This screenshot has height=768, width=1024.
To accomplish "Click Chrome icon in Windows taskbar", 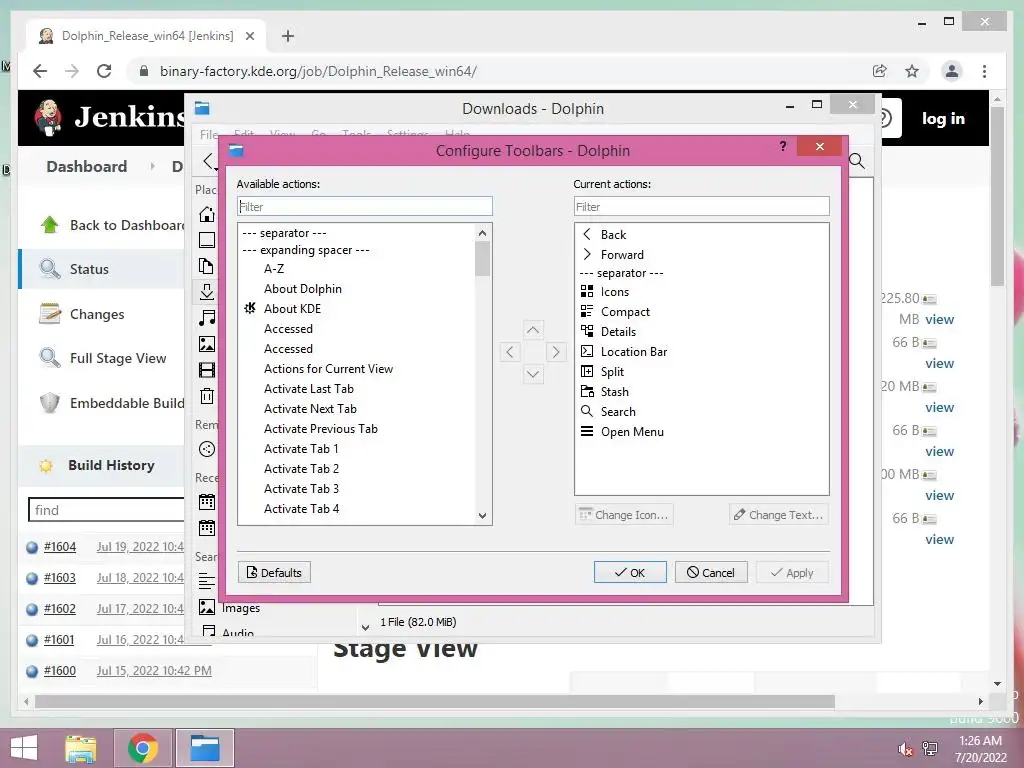I will (x=143, y=748).
